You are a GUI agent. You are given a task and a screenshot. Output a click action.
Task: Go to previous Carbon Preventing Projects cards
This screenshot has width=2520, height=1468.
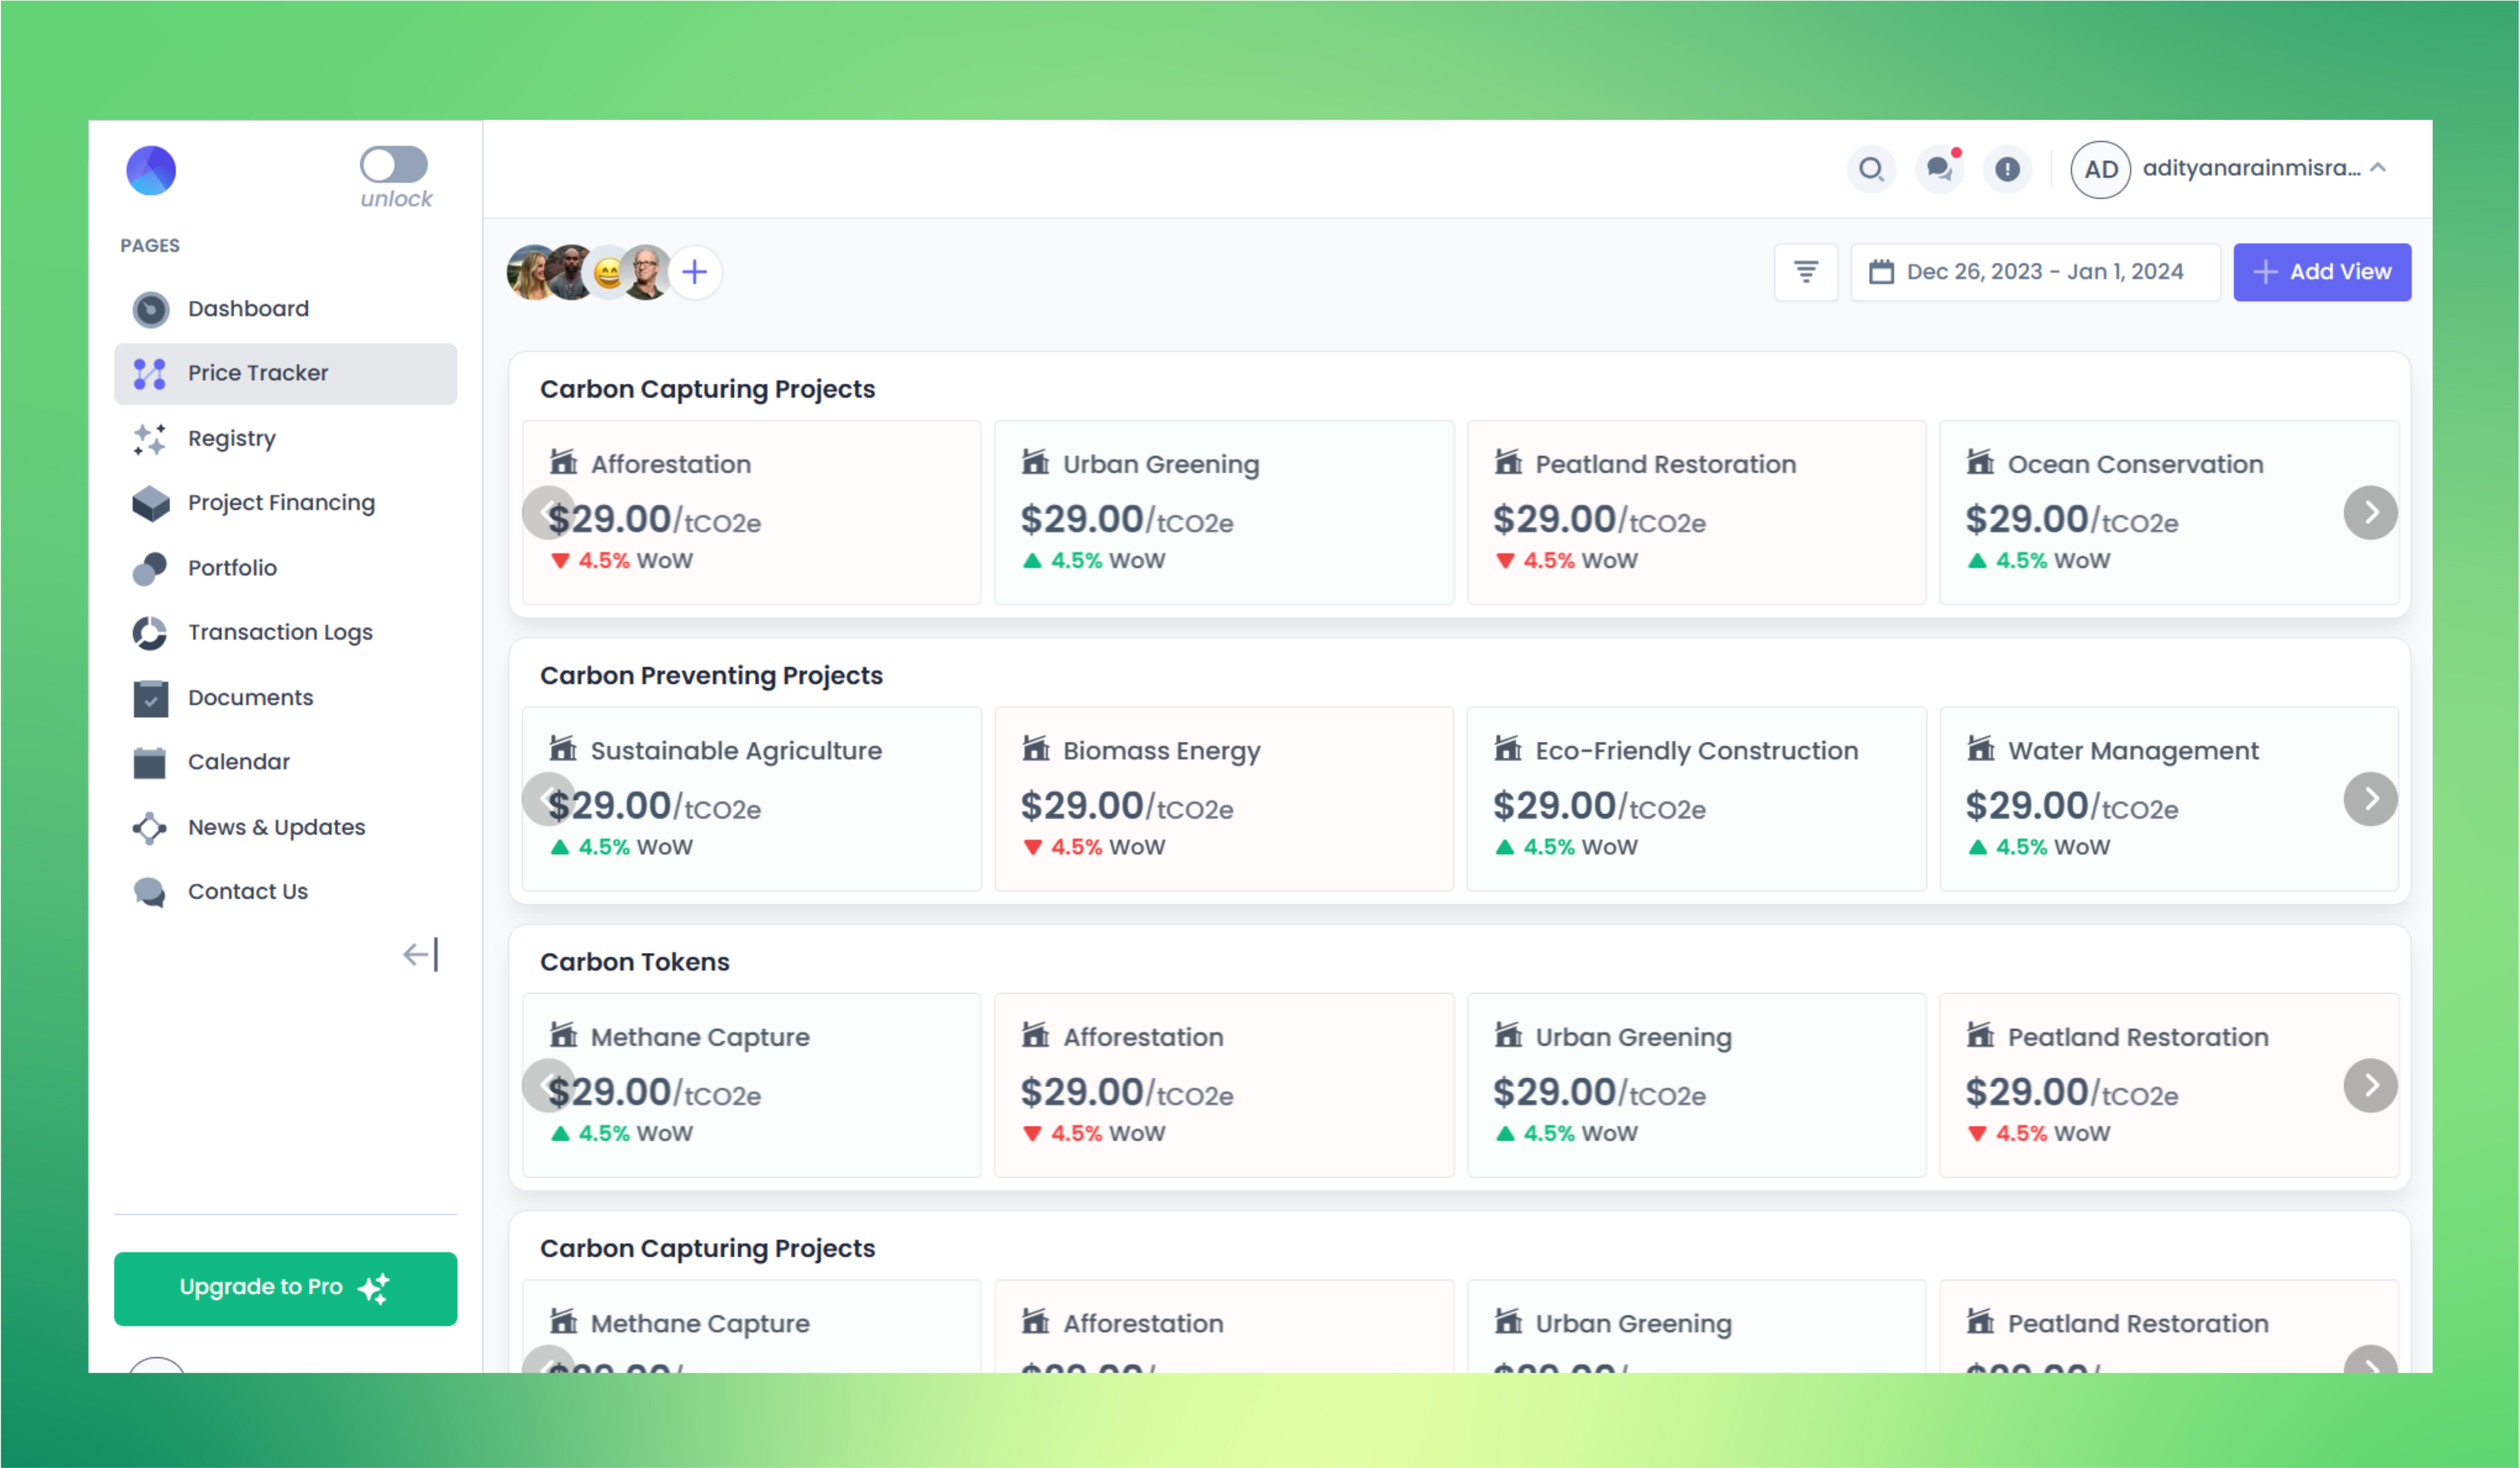[x=548, y=799]
